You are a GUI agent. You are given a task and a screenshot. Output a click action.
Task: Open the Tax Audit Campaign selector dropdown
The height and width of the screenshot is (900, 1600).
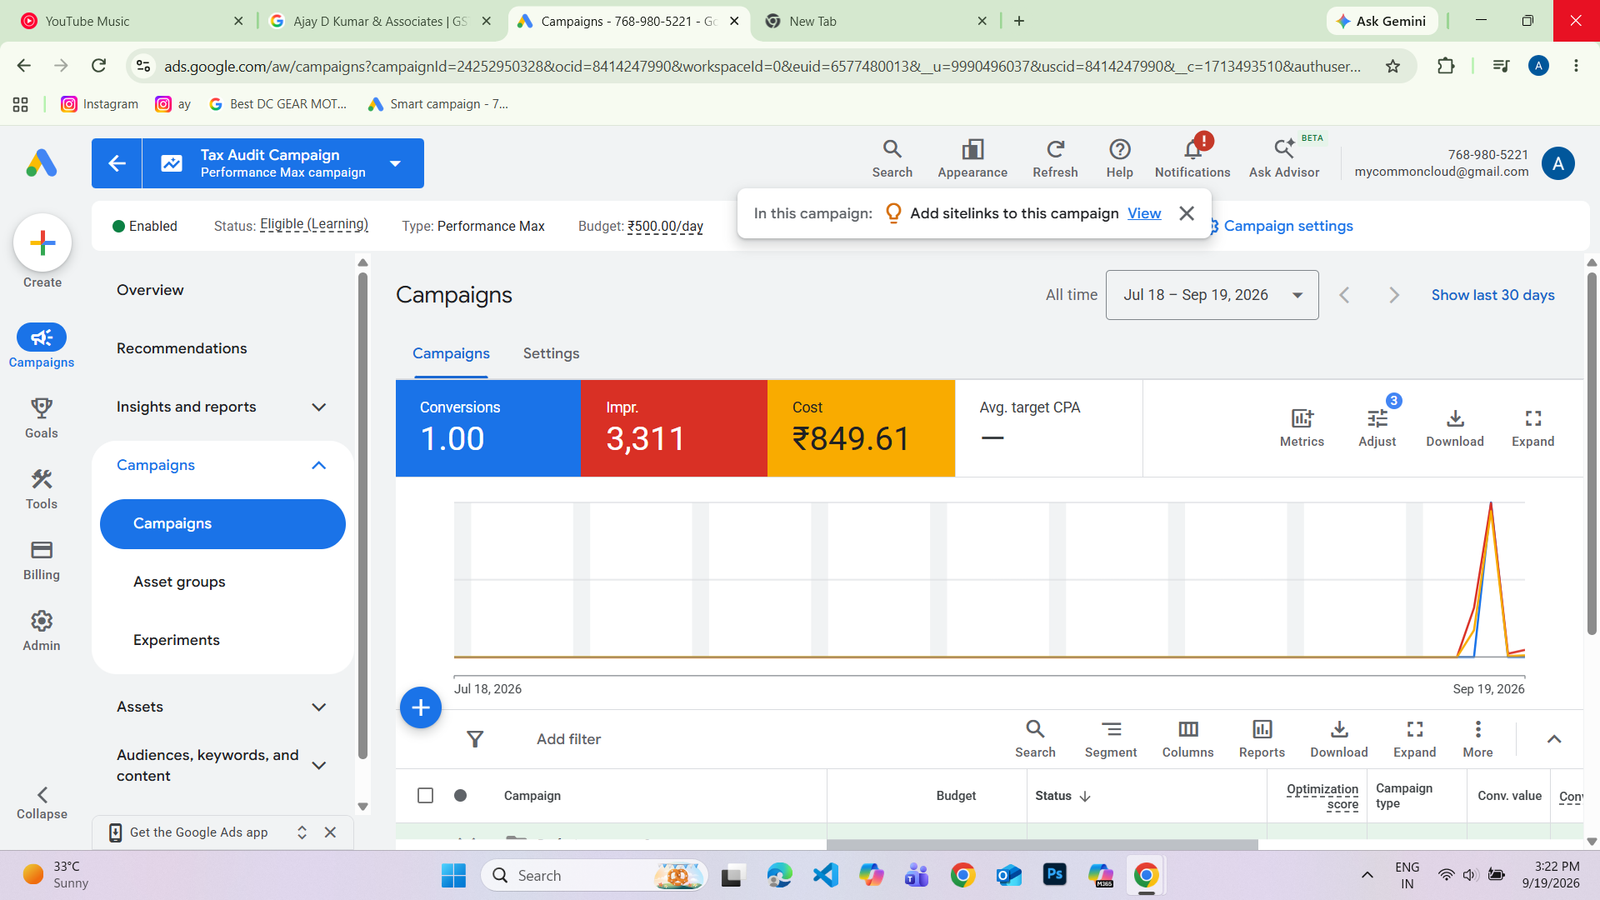395,163
